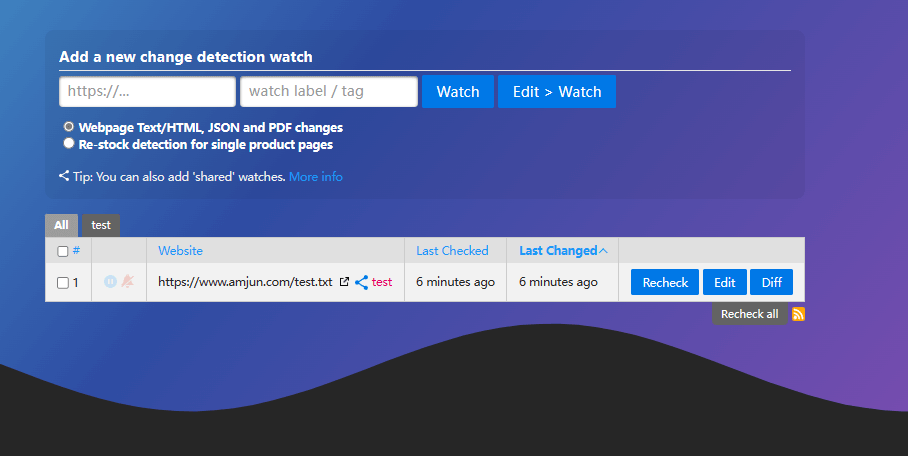Edit the amjun.com watch

point(724,282)
